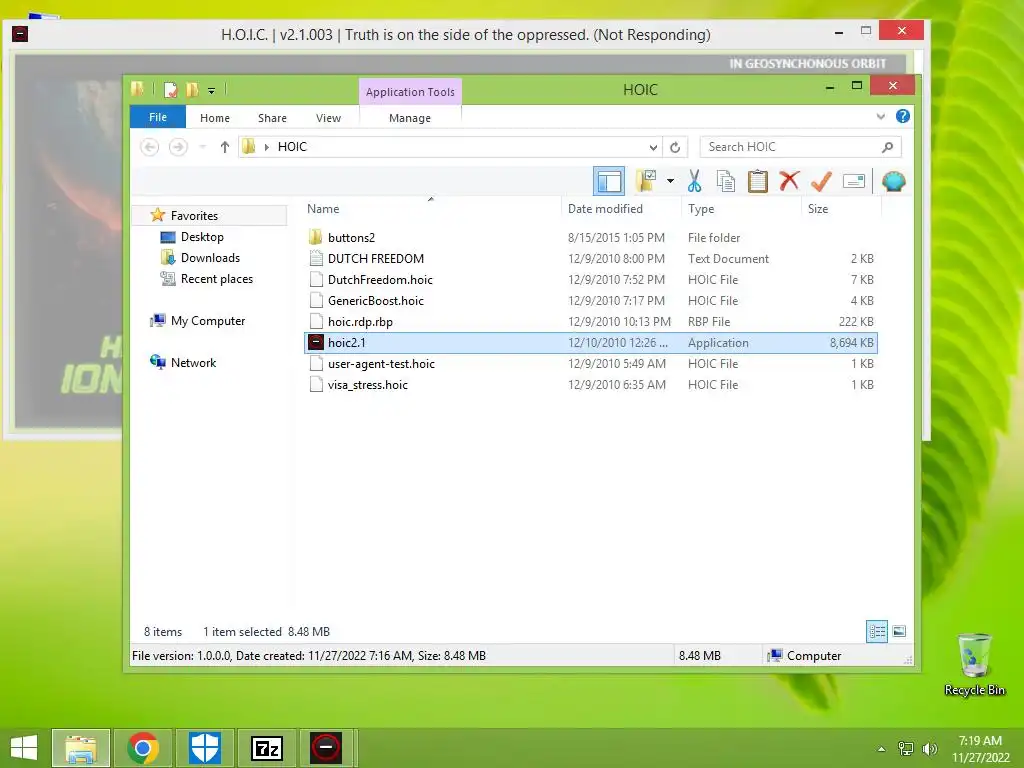1024x768 pixels.
Task: Open Recent places in navigation pane
Action: pyautogui.click(x=217, y=279)
